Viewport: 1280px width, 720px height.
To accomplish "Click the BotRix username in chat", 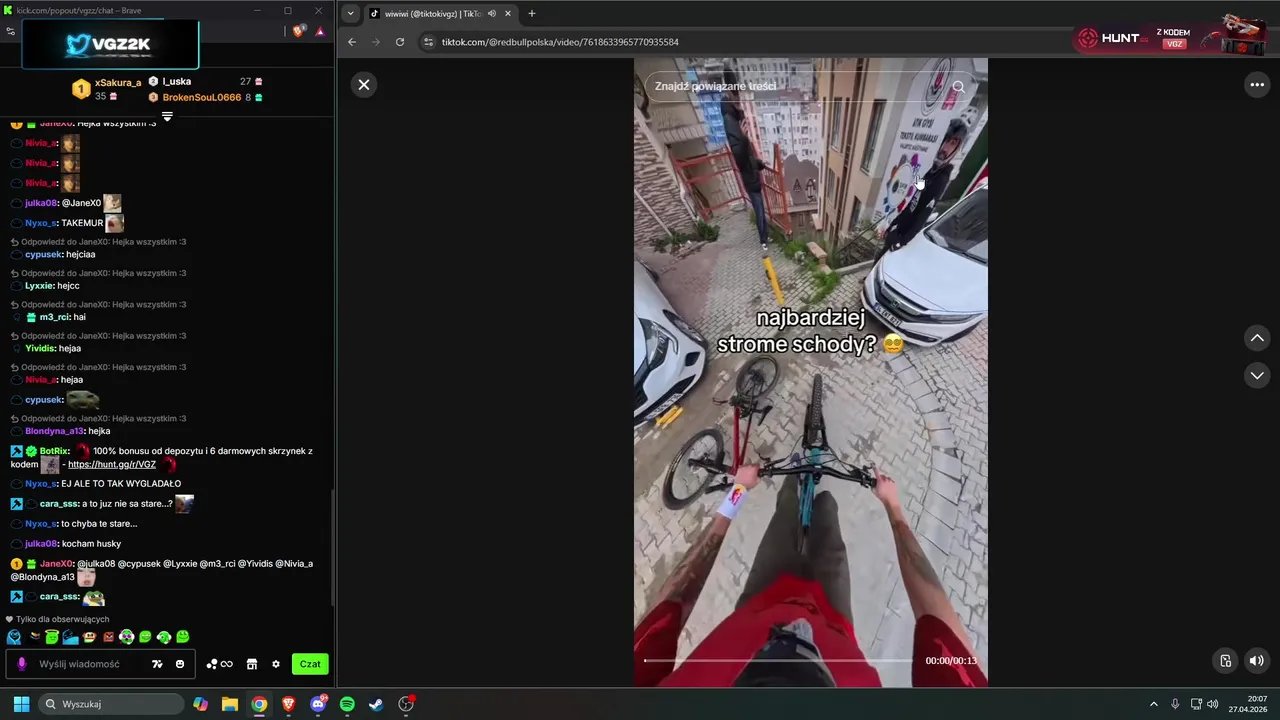I will (55, 451).
